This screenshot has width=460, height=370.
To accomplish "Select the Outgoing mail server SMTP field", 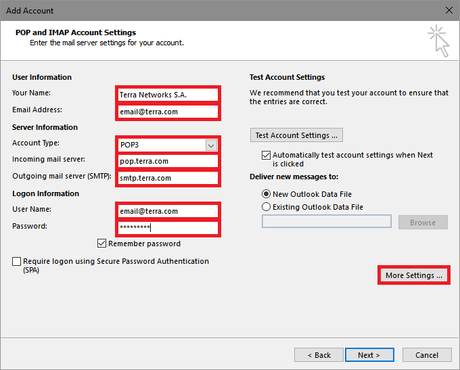I will 168,178.
